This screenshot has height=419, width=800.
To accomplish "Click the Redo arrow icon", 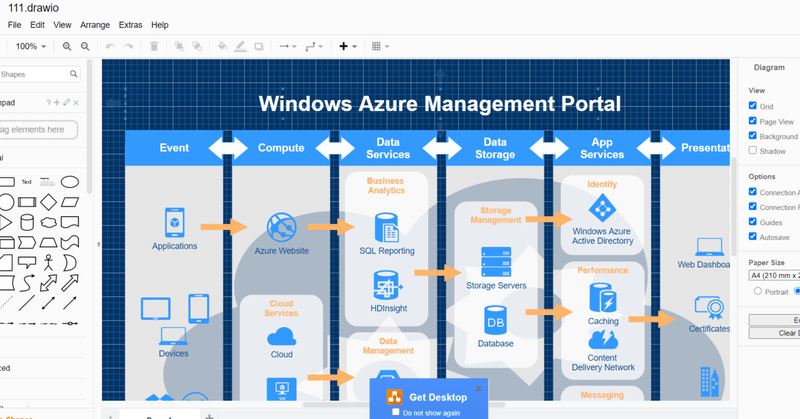I will point(129,46).
